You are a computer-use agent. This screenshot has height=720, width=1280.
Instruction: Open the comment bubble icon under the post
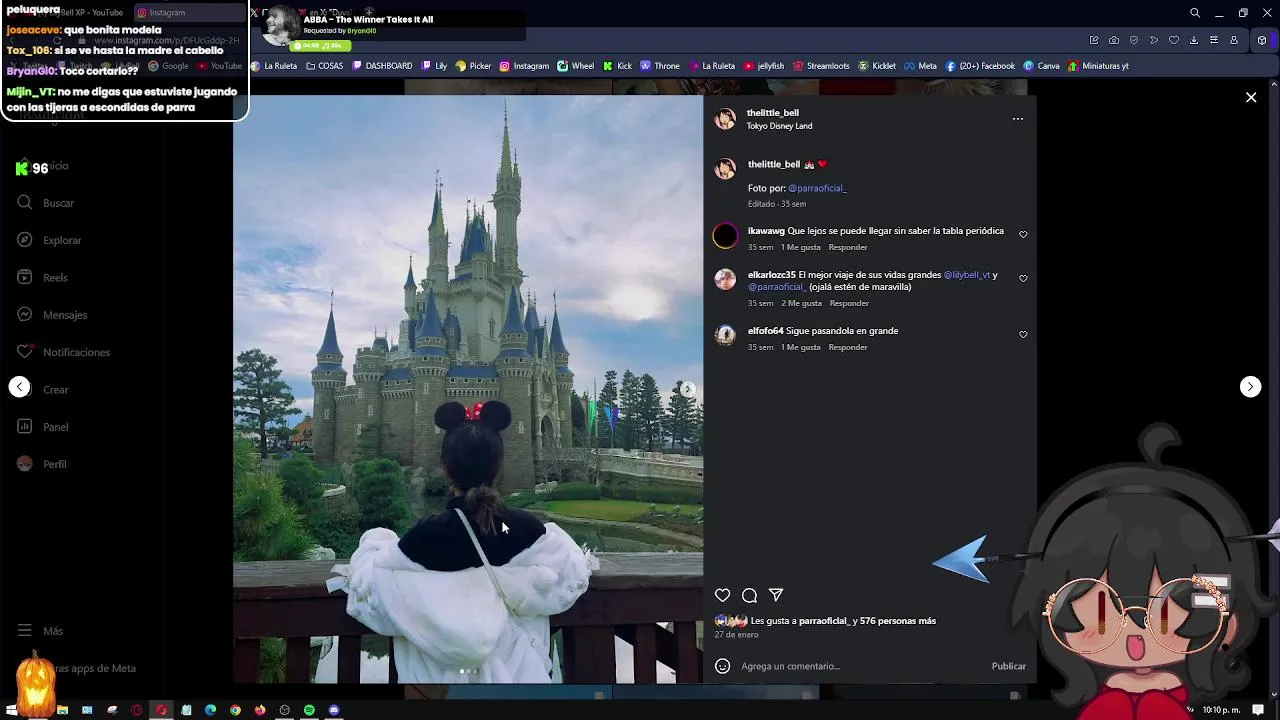pos(749,595)
